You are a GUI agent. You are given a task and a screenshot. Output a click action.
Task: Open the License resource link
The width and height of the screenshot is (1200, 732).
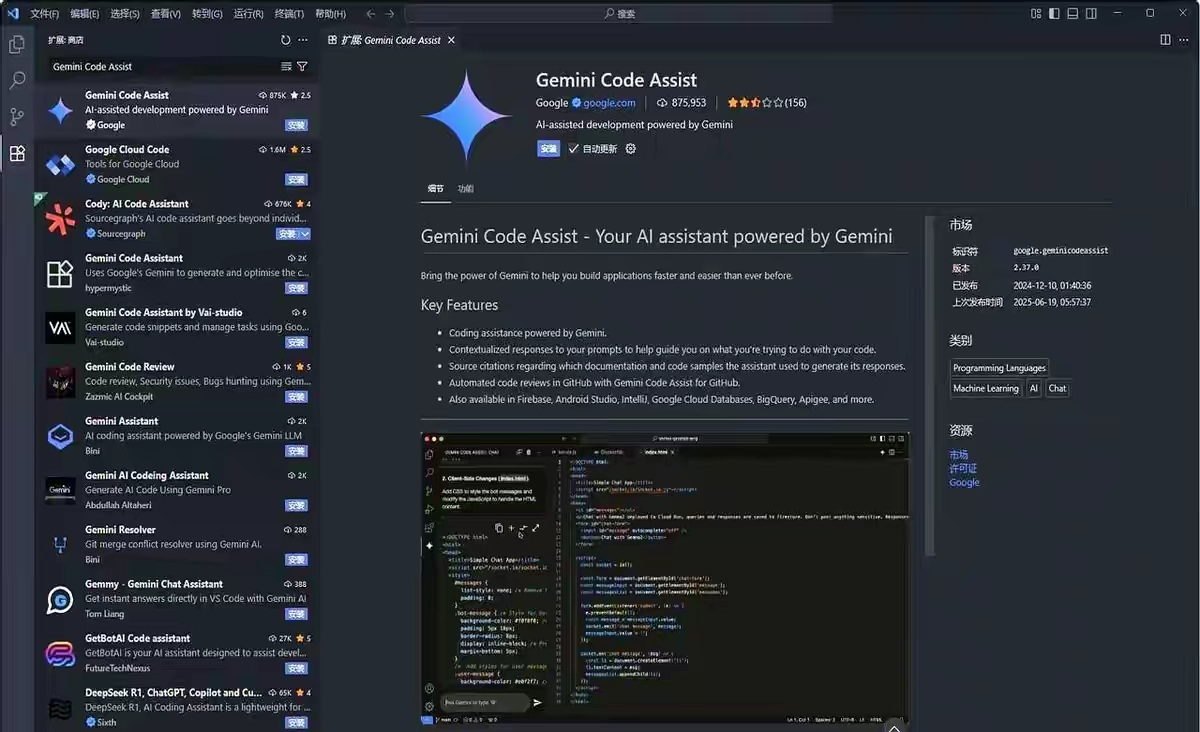point(963,469)
